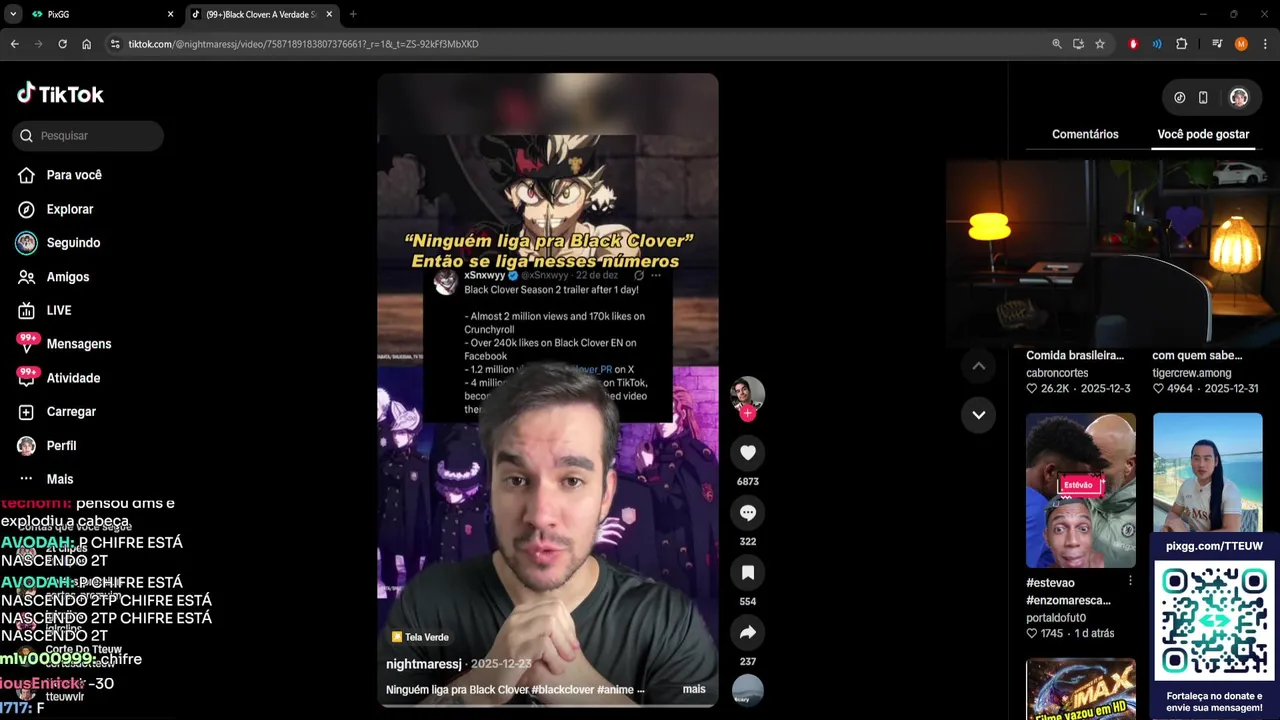Open a new browser tab
The image size is (1280, 720).
pyautogui.click(x=353, y=14)
